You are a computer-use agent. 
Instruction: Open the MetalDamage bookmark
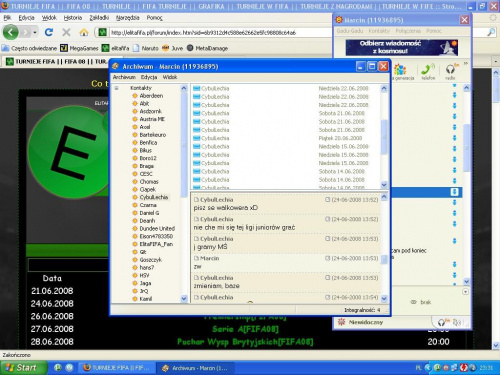207,48
